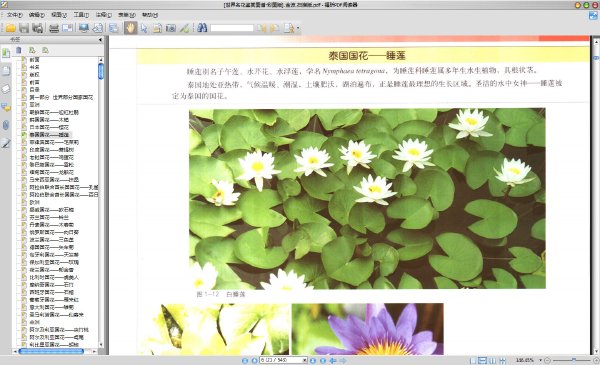Select bookmark 第一部分 世界部分国家国花

pos(61,97)
